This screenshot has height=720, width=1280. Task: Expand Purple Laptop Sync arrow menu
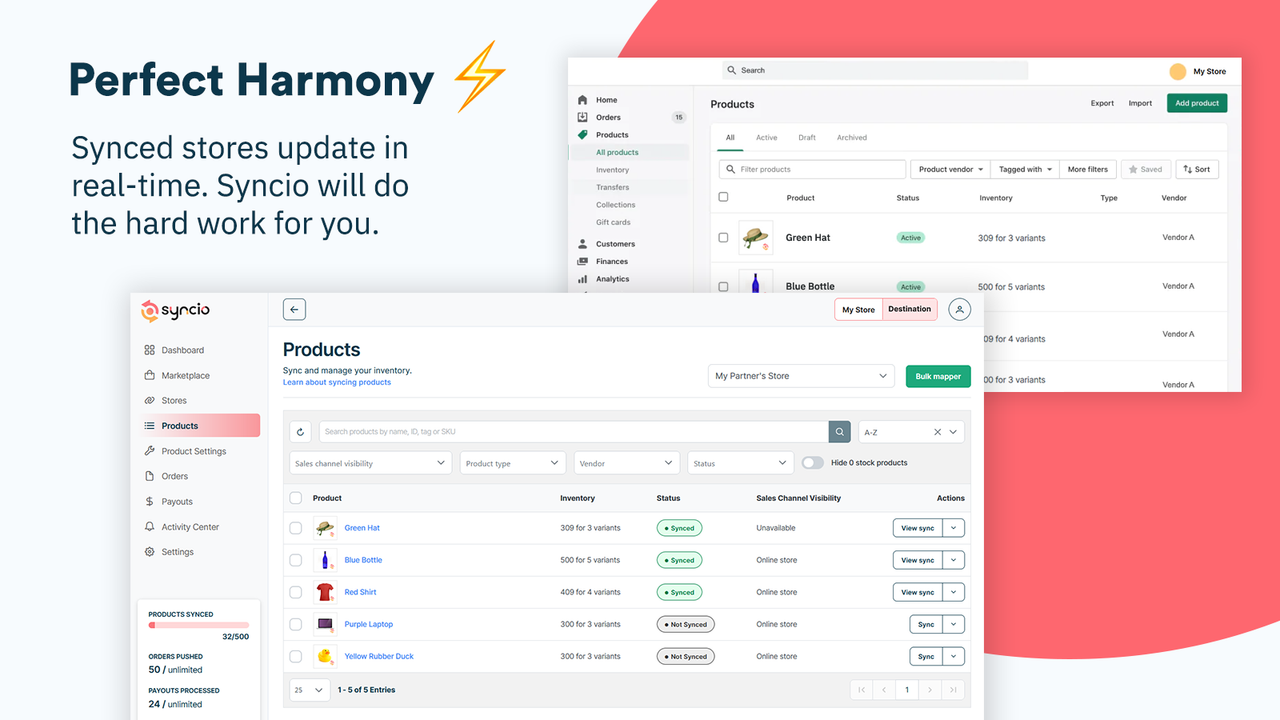954,624
